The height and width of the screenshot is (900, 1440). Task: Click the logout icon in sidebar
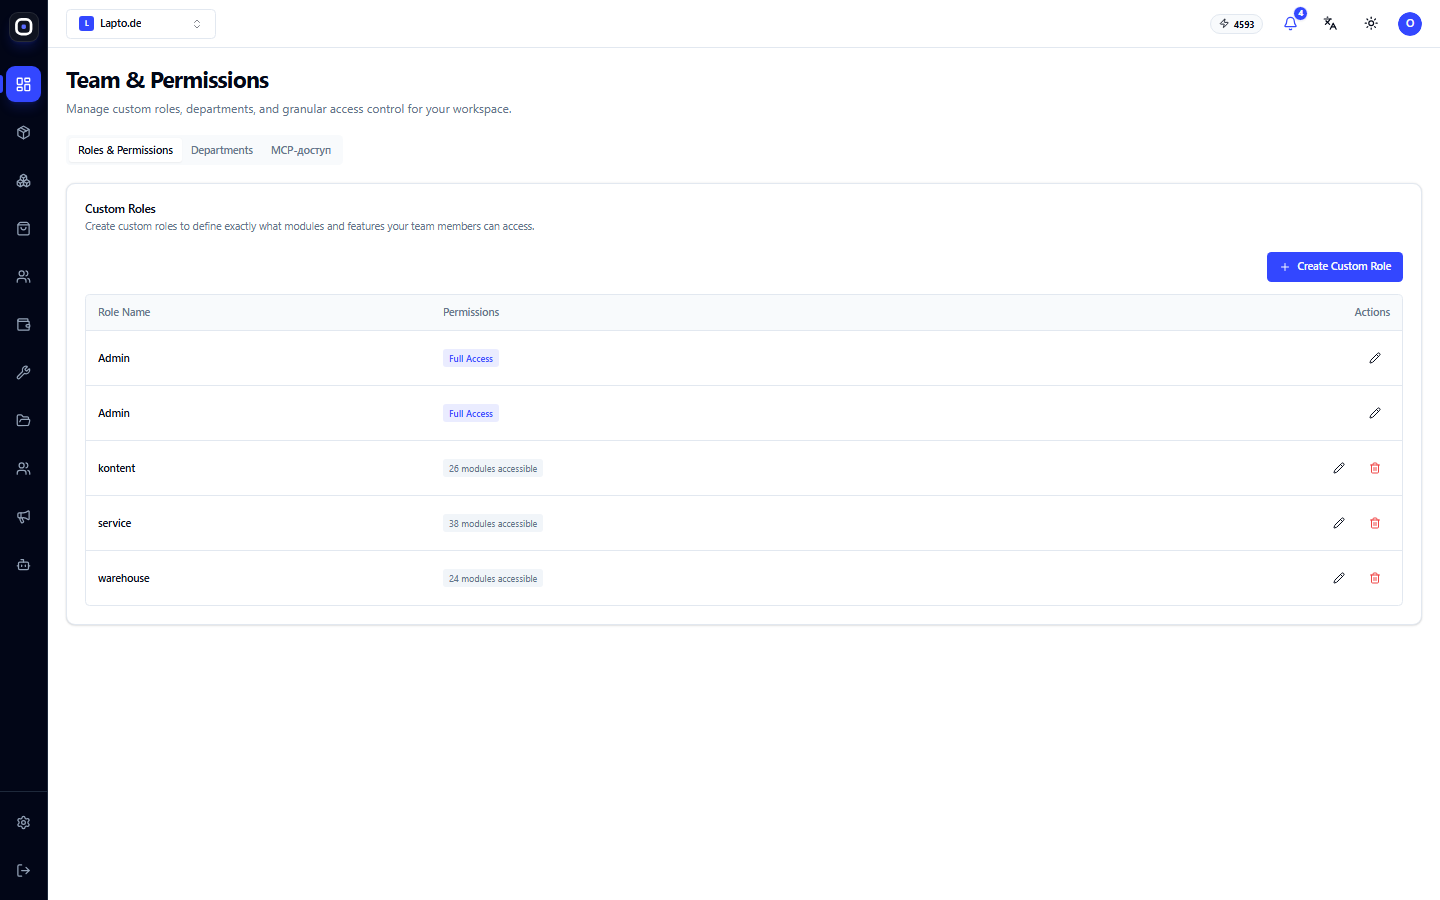[24, 870]
